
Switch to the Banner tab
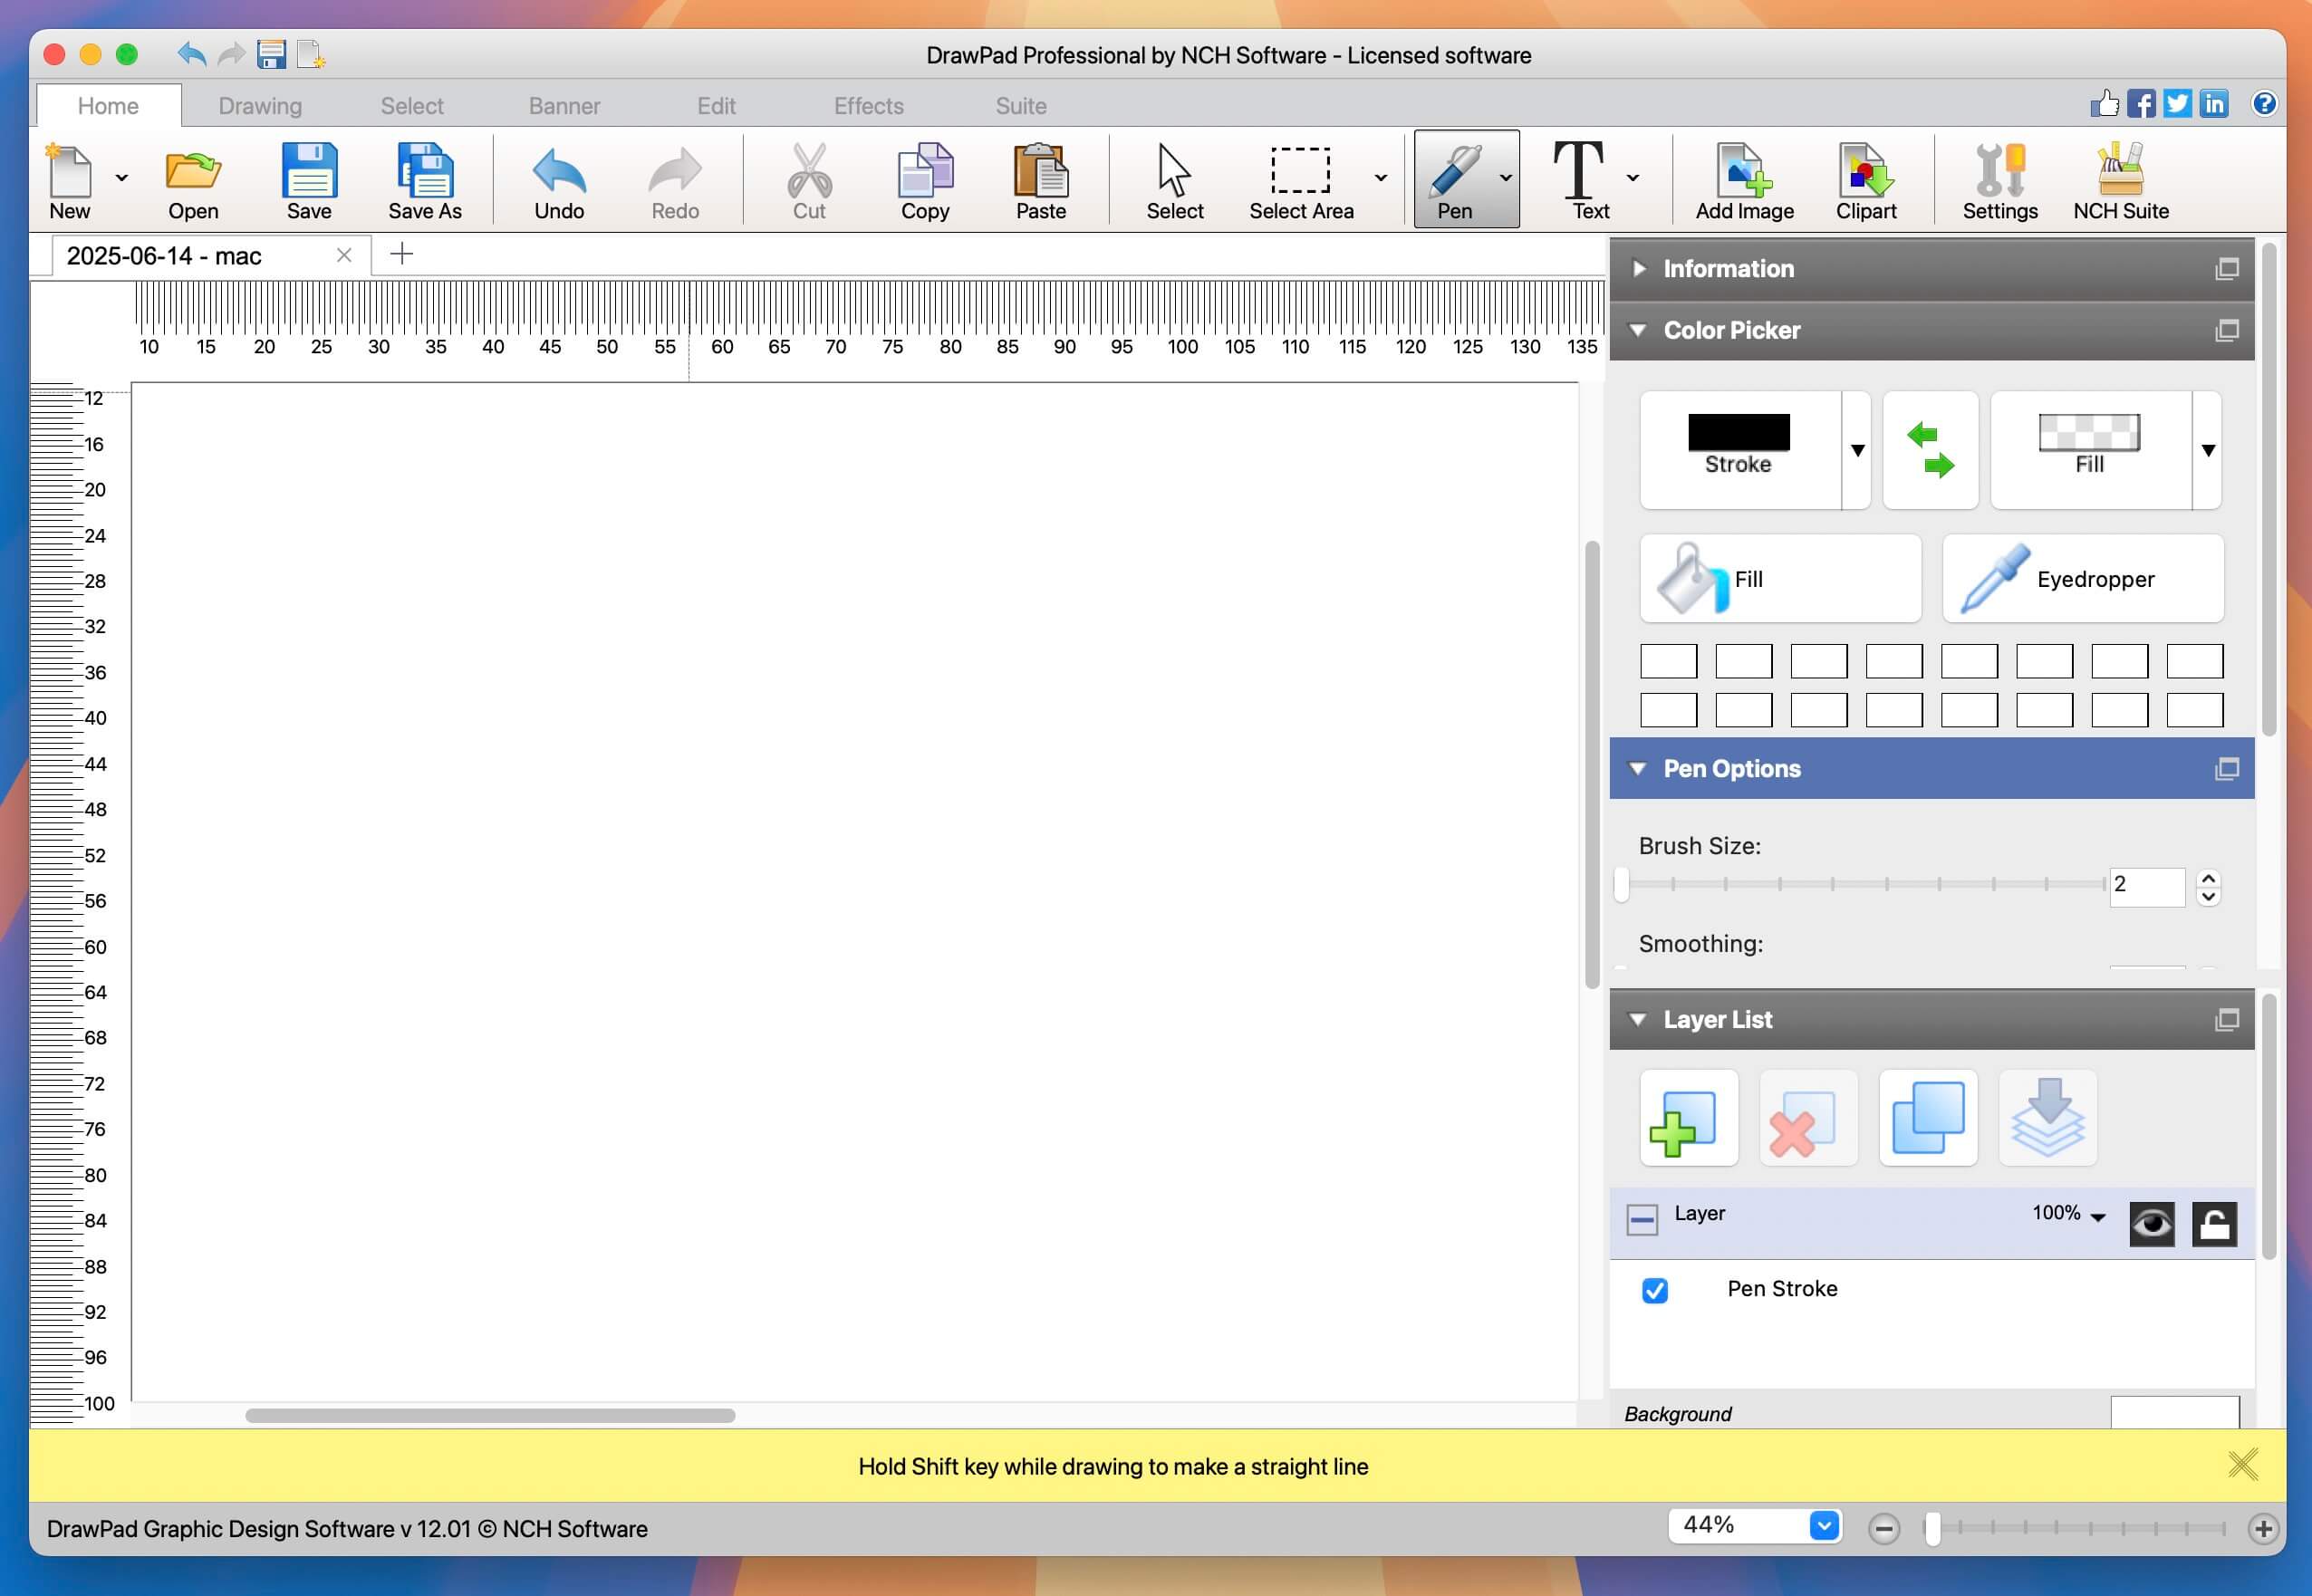pos(564,106)
